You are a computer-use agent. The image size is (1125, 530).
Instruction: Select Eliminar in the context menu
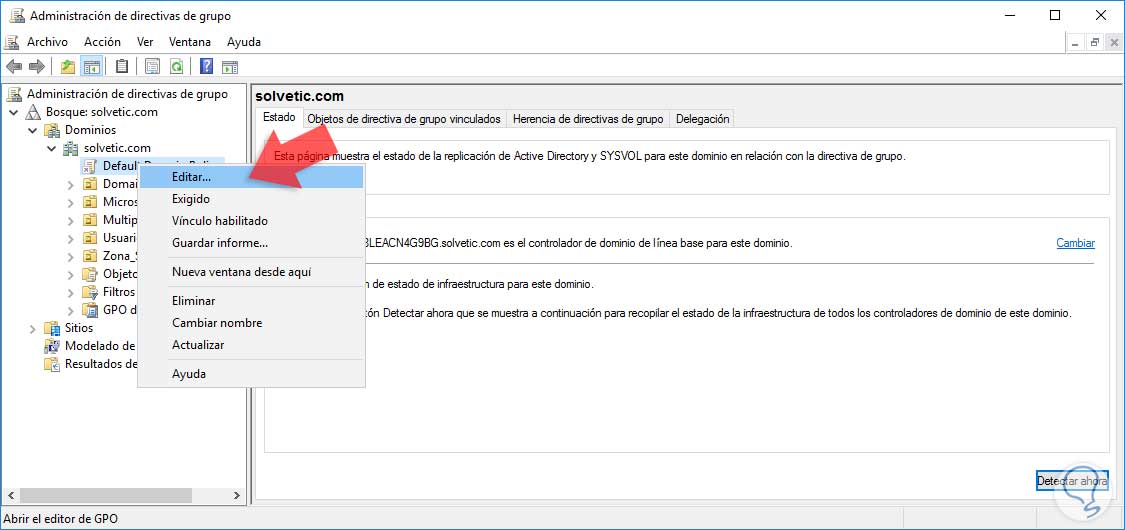click(251, 301)
